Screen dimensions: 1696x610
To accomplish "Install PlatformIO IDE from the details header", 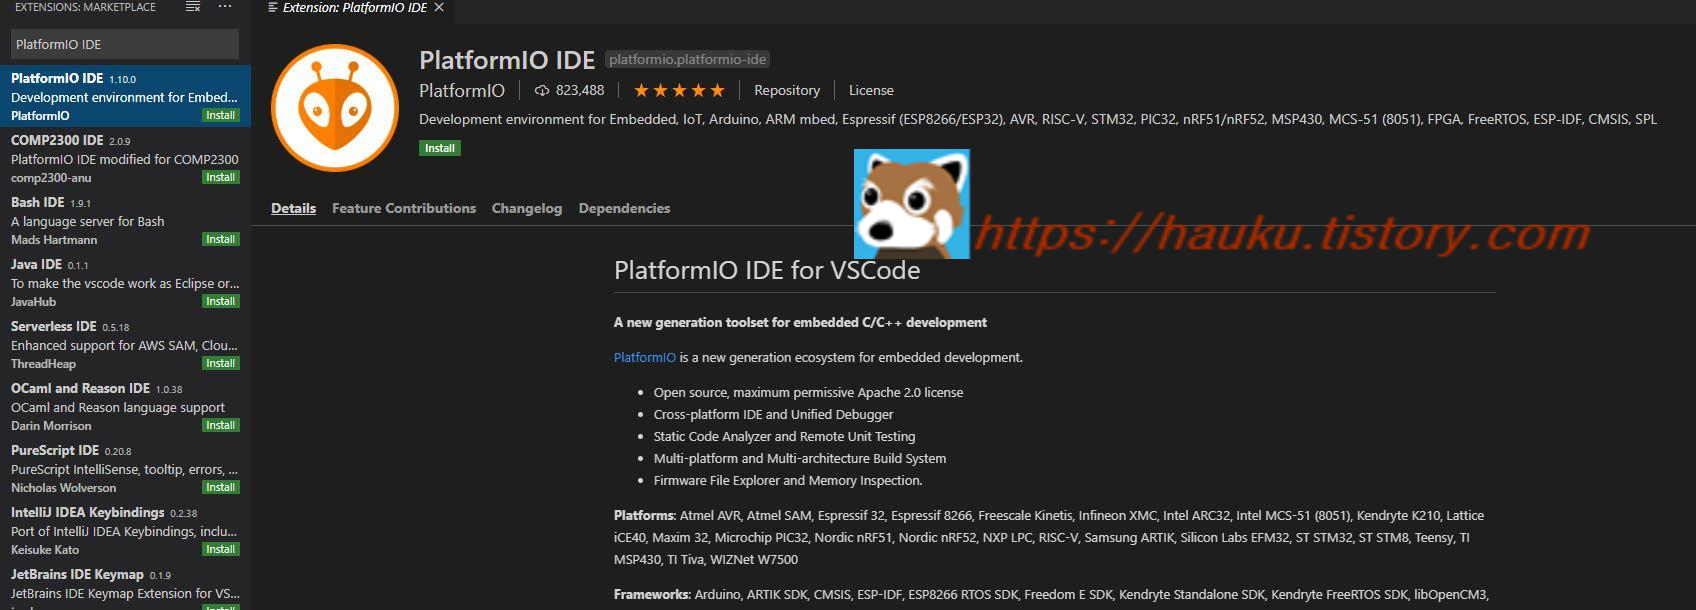I will click(x=440, y=148).
